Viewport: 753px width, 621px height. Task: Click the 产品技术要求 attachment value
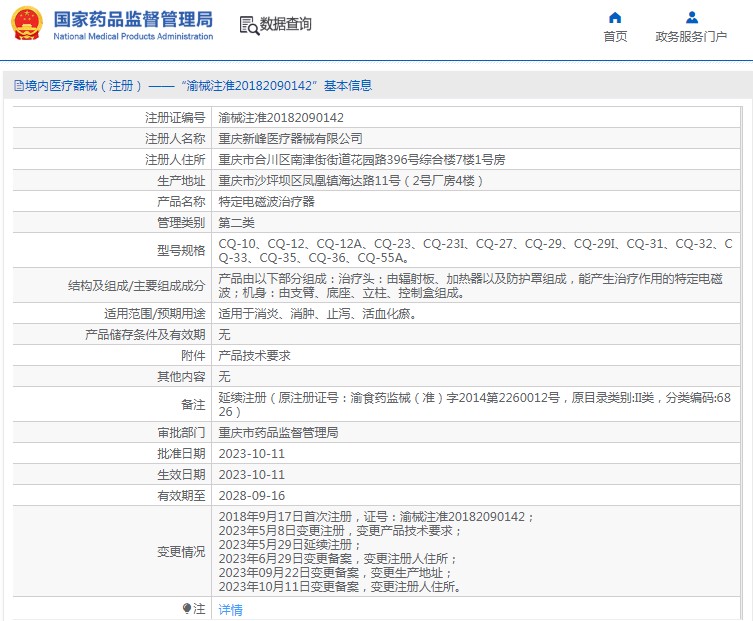coord(255,355)
